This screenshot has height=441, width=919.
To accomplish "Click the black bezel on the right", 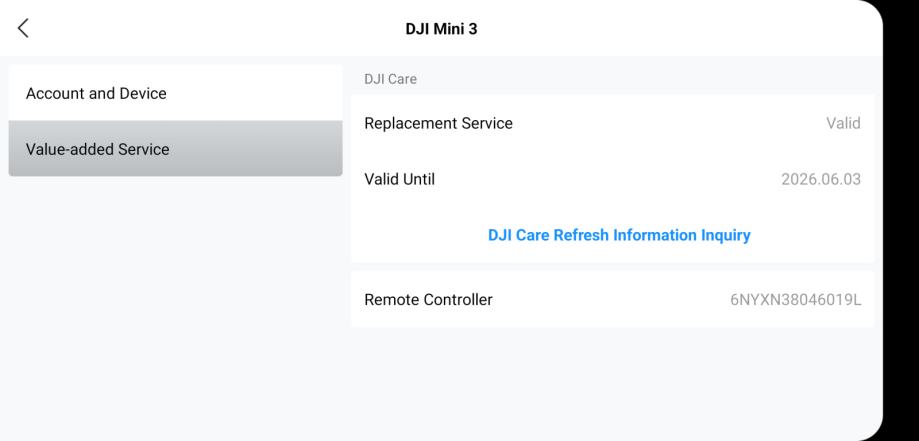I will (x=900, y=220).
